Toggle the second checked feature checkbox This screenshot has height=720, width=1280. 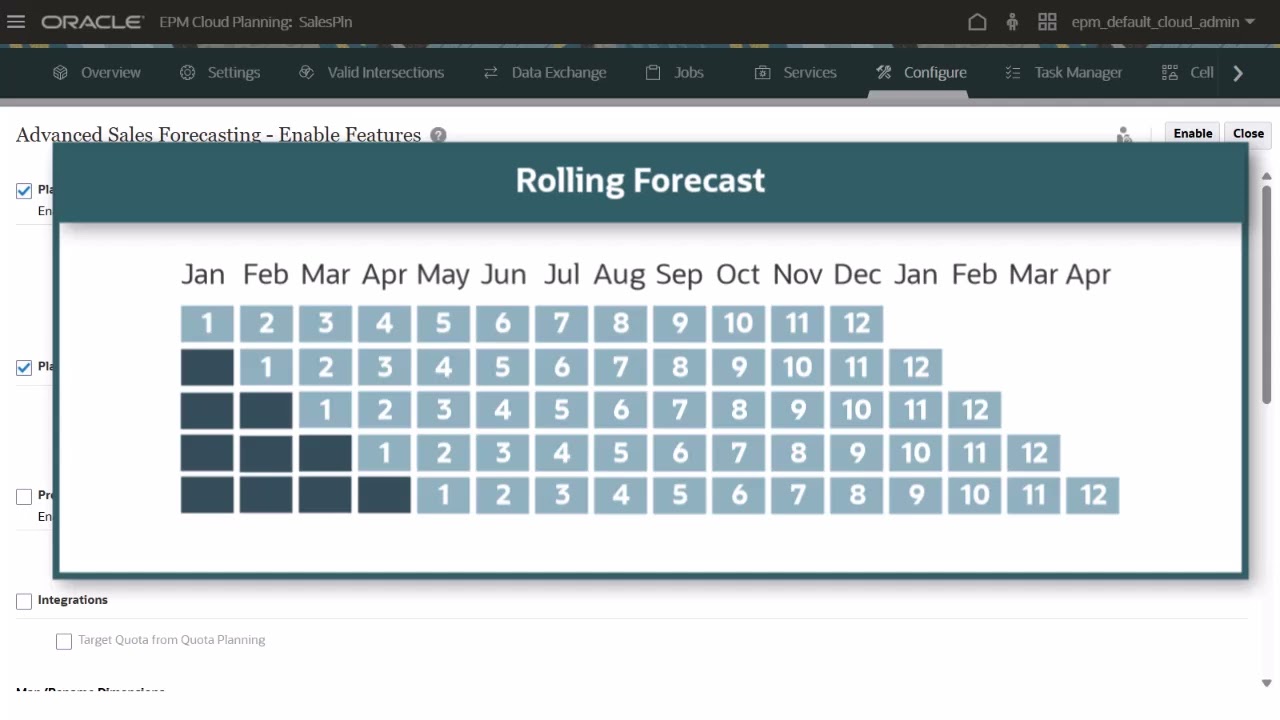click(x=24, y=367)
